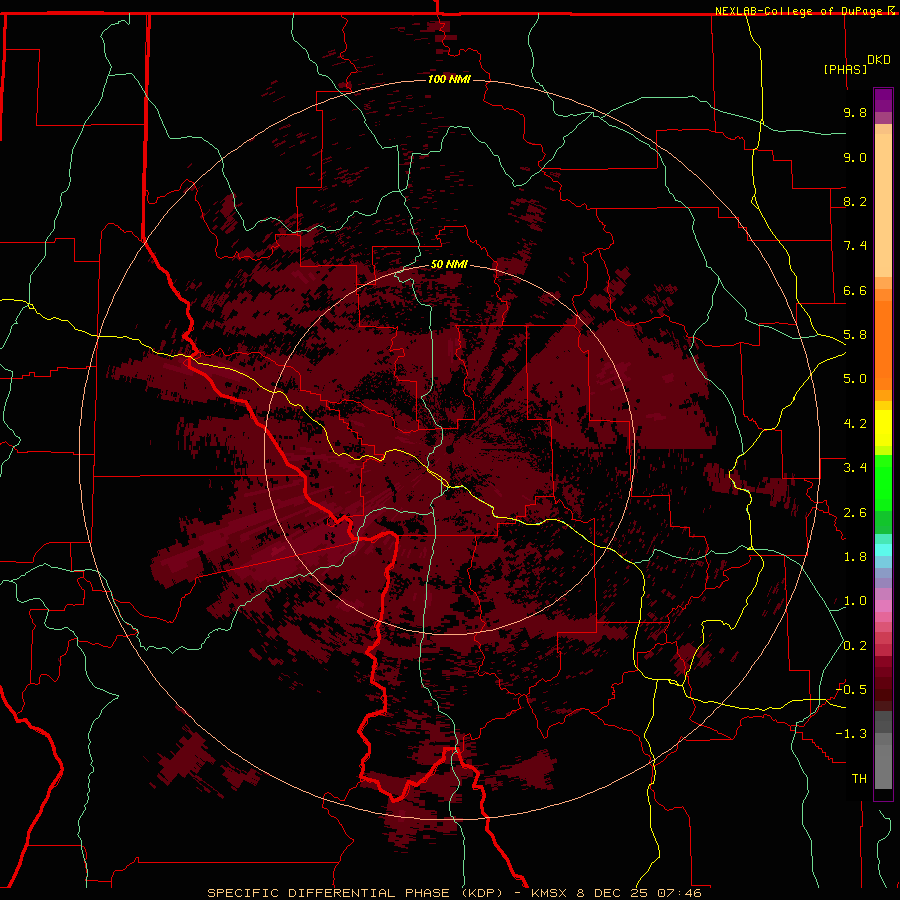The height and width of the screenshot is (900, 900).
Task: Click the 8.2 scale value
Action: pos(855,201)
